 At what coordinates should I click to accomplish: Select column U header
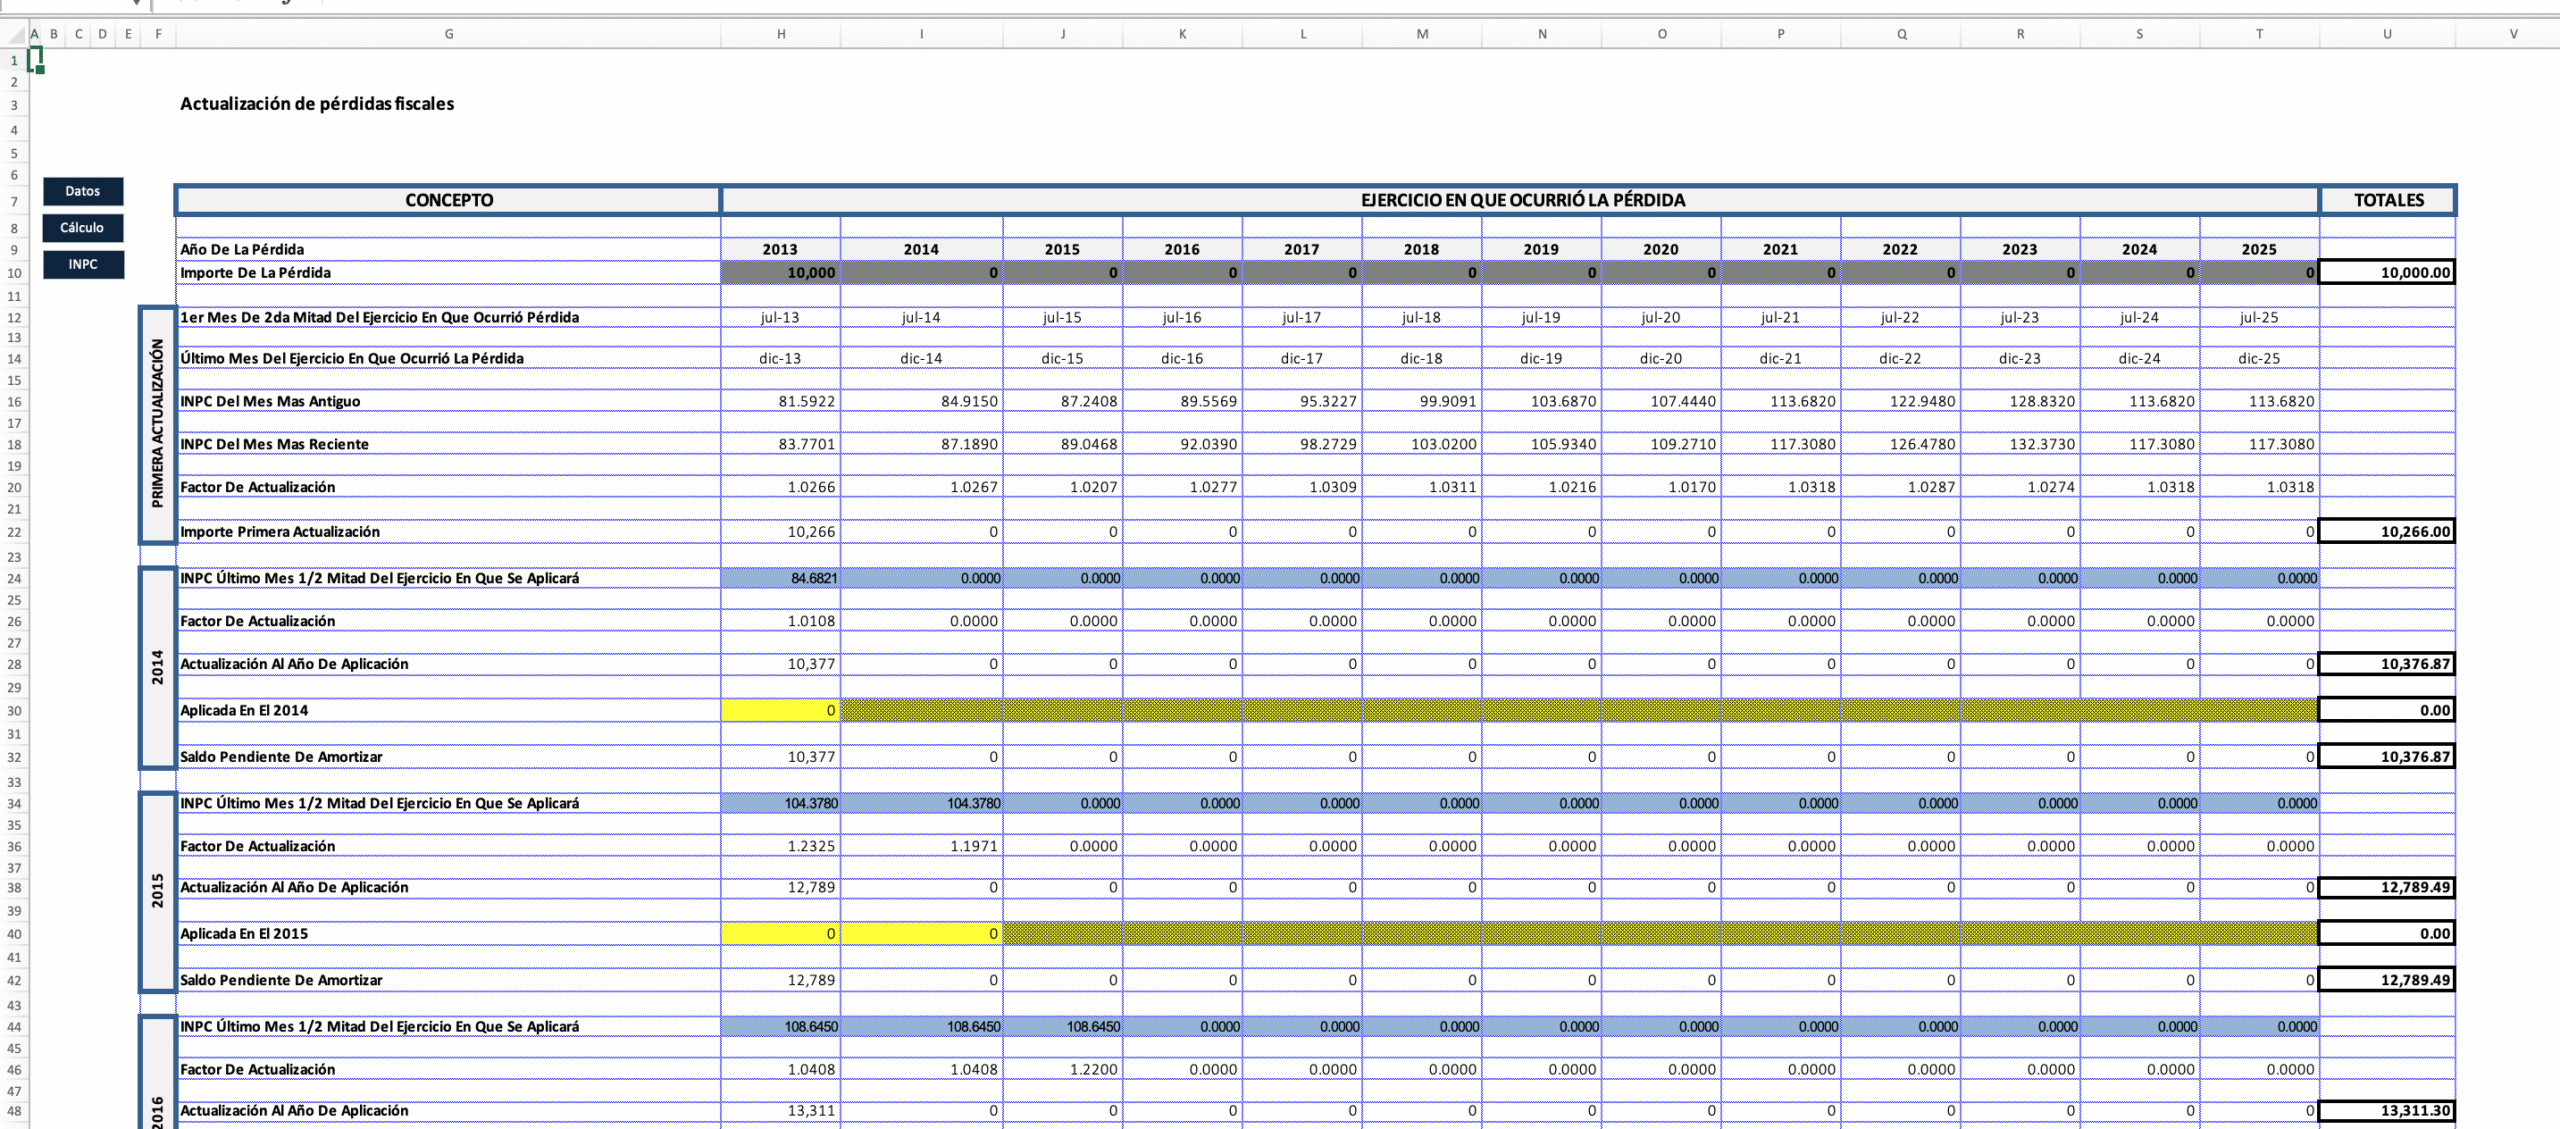coord(2387,34)
